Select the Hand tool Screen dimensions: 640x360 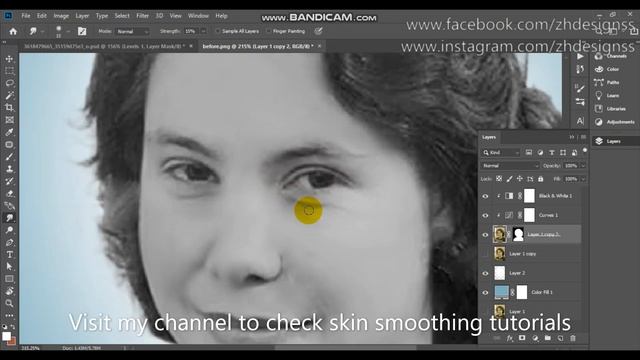[x=9, y=291]
